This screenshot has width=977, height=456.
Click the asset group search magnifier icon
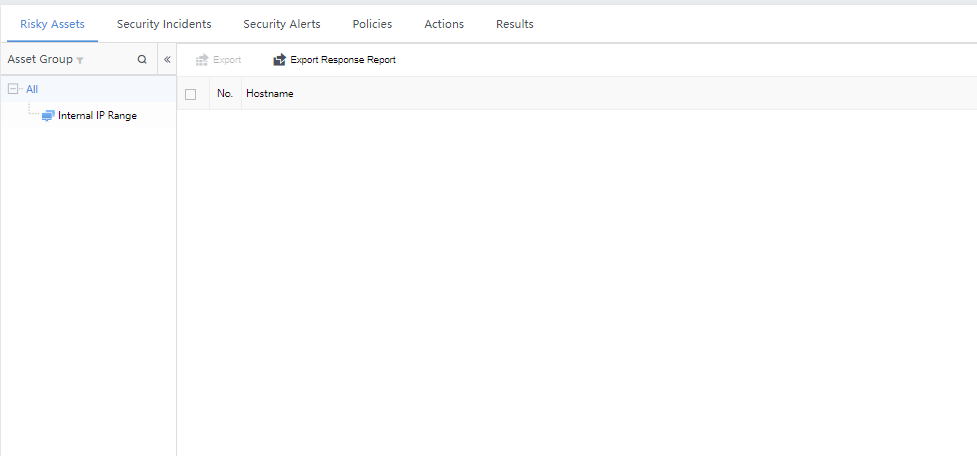142,60
